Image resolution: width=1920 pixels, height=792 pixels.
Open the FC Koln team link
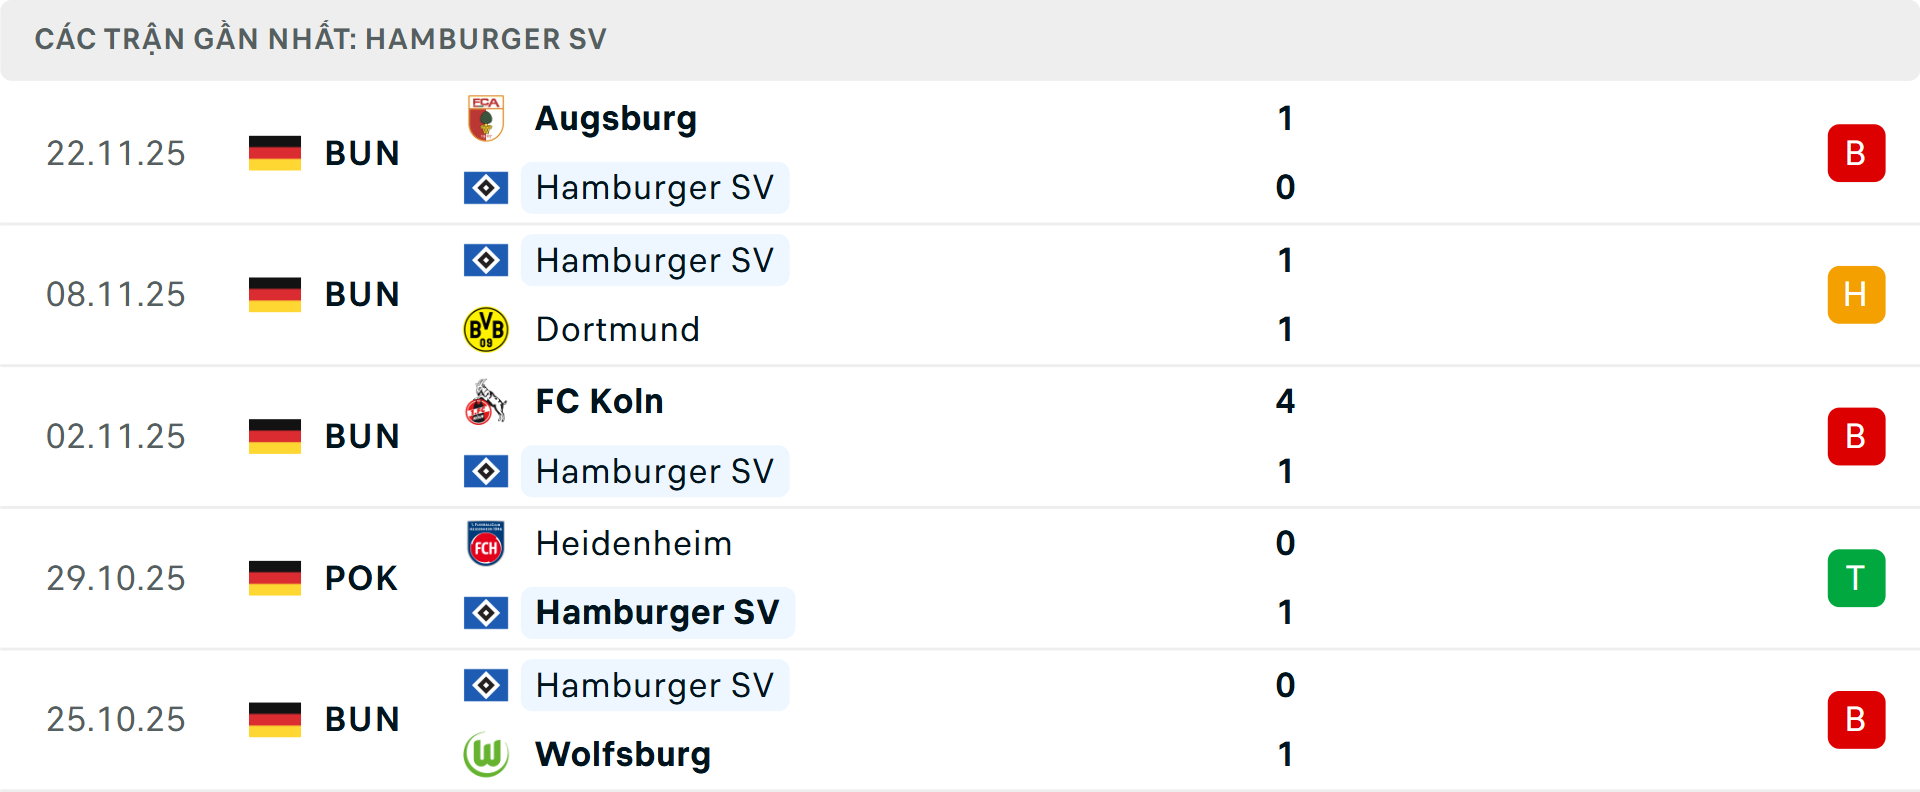(599, 402)
